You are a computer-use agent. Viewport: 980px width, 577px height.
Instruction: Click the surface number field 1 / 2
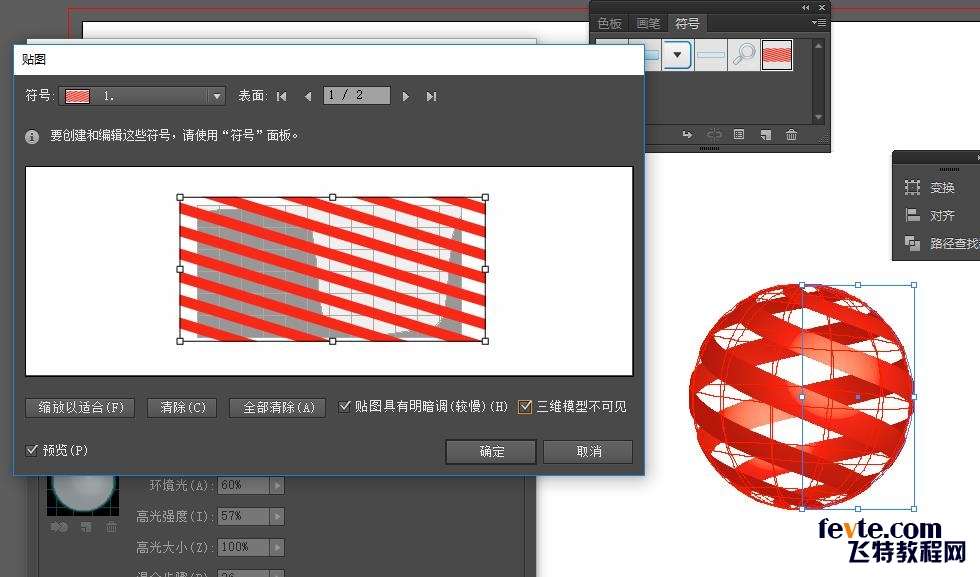coord(357,95)
